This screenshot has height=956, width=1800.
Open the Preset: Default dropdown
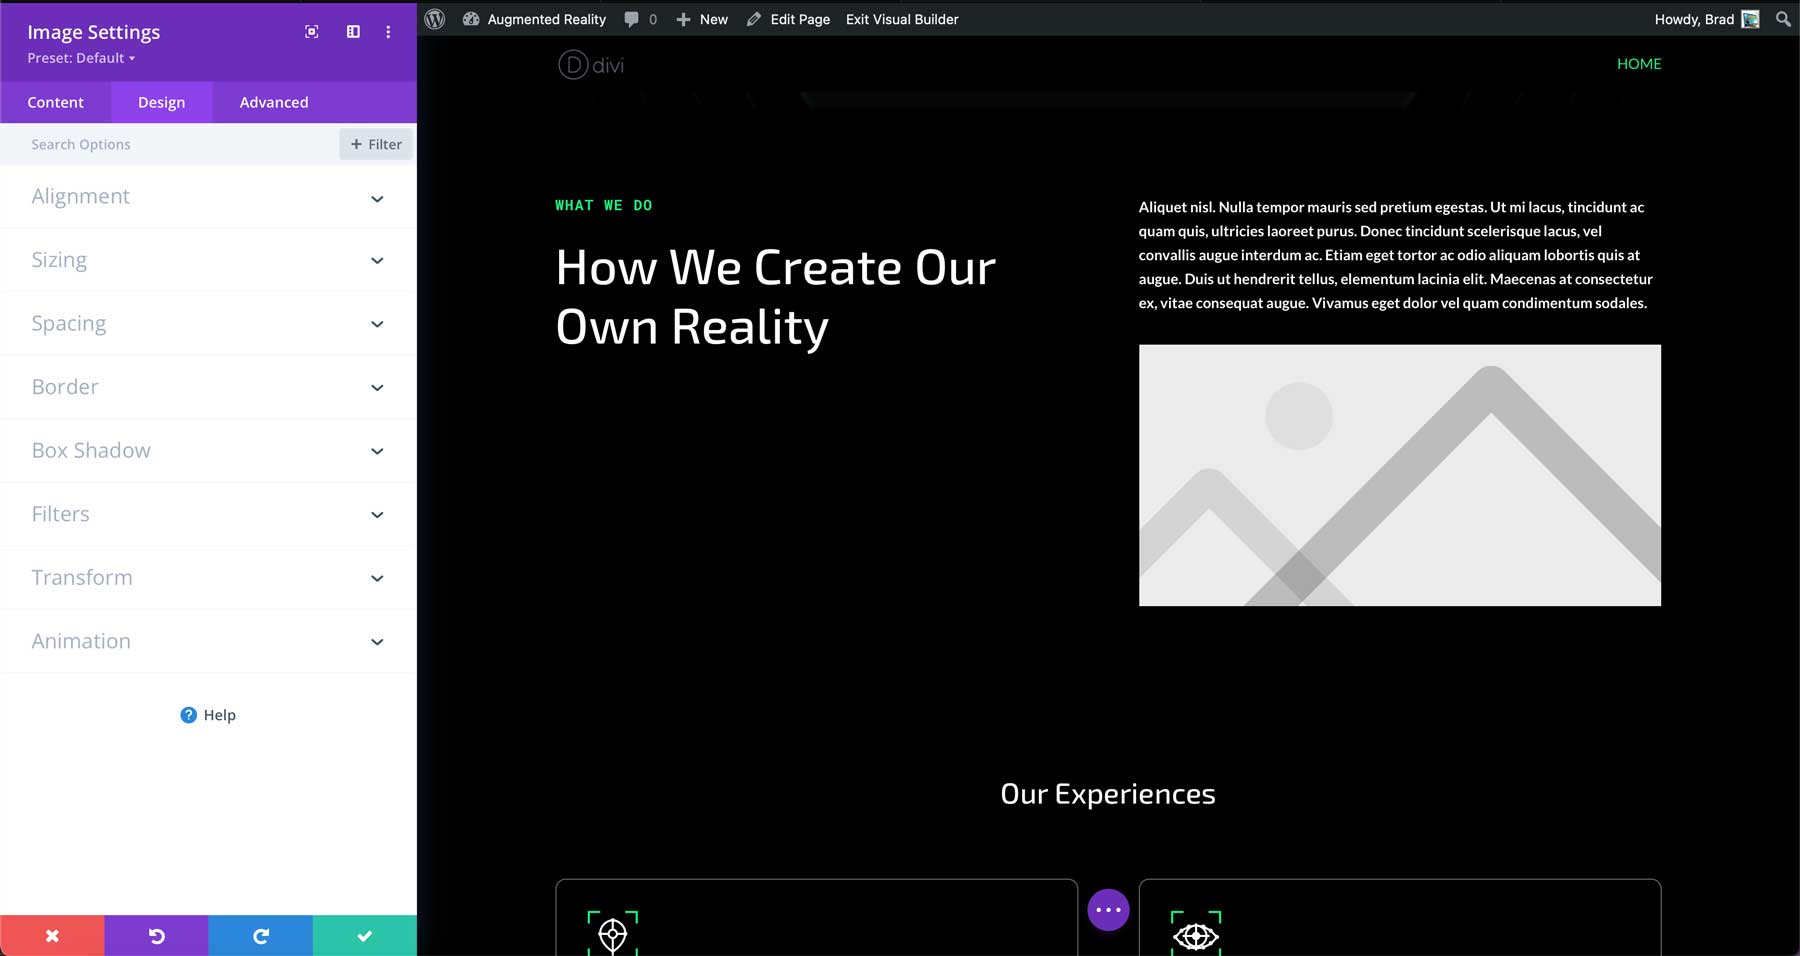click(x=79, y=58)
